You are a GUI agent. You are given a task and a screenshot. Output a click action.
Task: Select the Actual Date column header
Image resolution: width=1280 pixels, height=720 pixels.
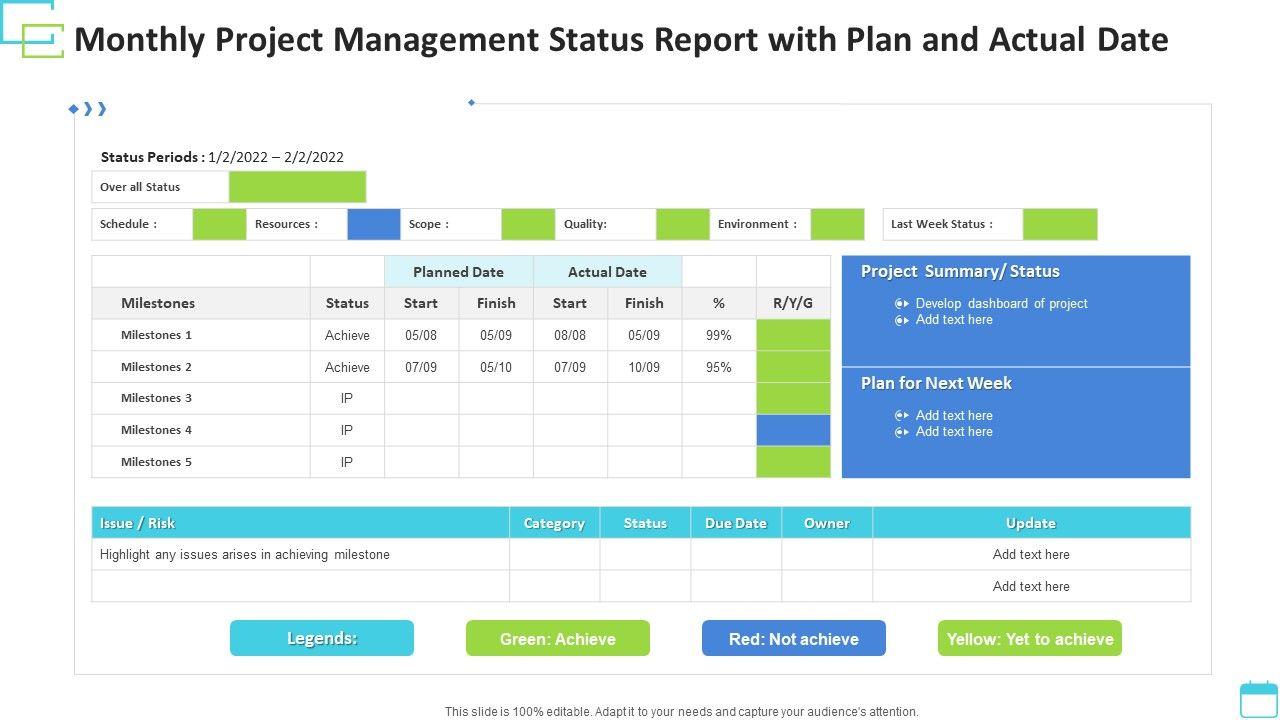click(x=607, y=272)
